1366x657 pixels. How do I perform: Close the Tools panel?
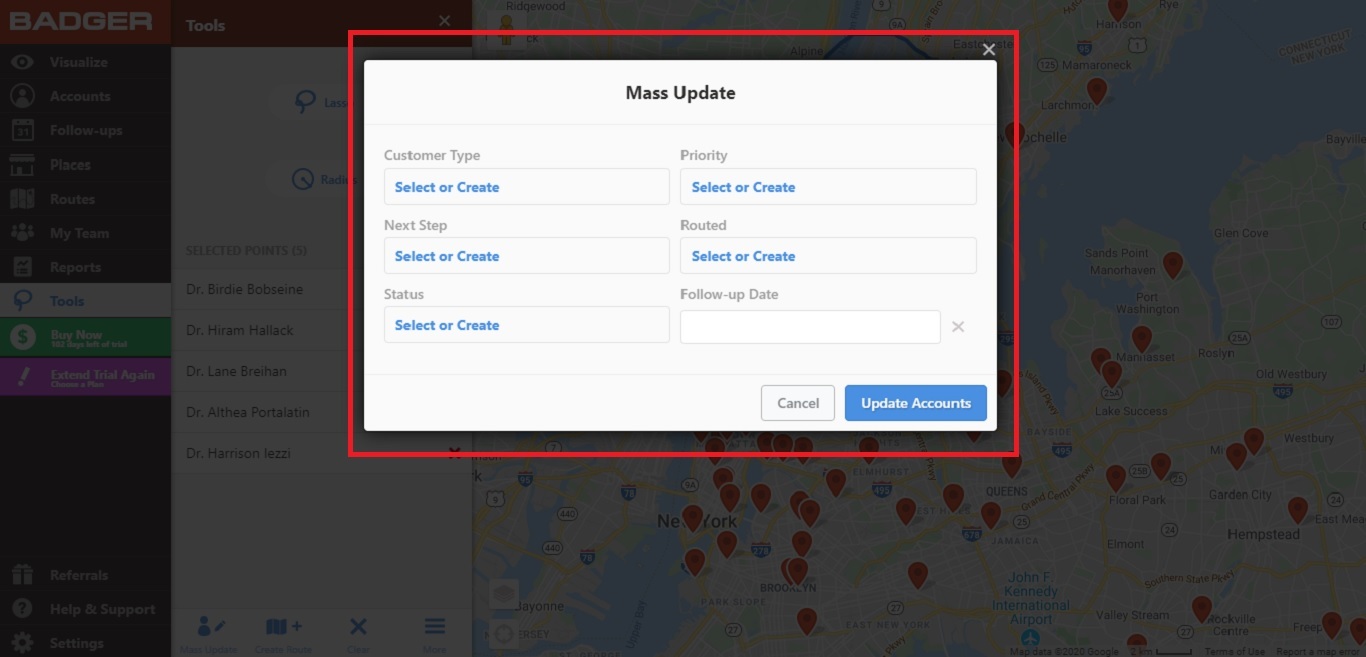(x=445, y=21)
